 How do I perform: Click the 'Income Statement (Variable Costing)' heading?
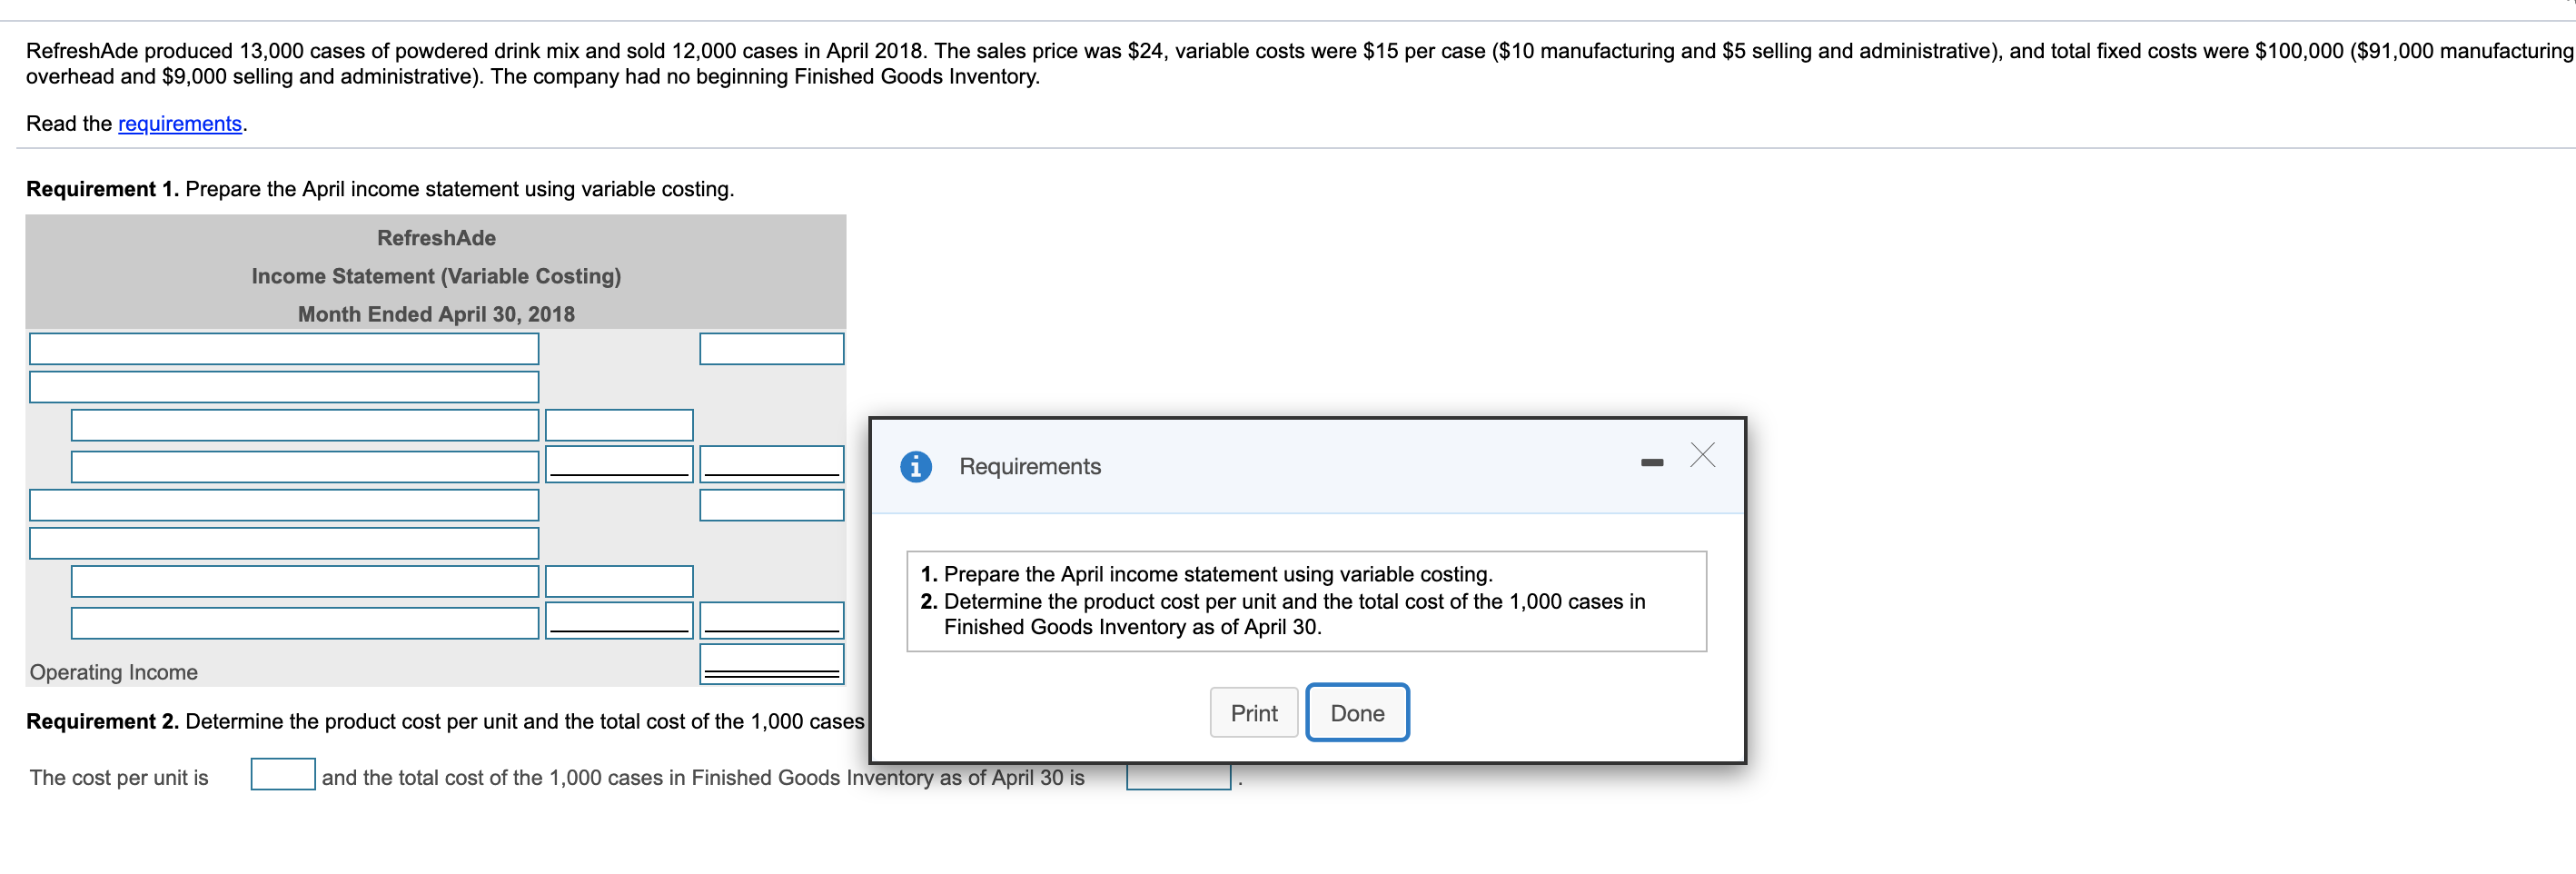pyautogui.click(x=436, y=276)
